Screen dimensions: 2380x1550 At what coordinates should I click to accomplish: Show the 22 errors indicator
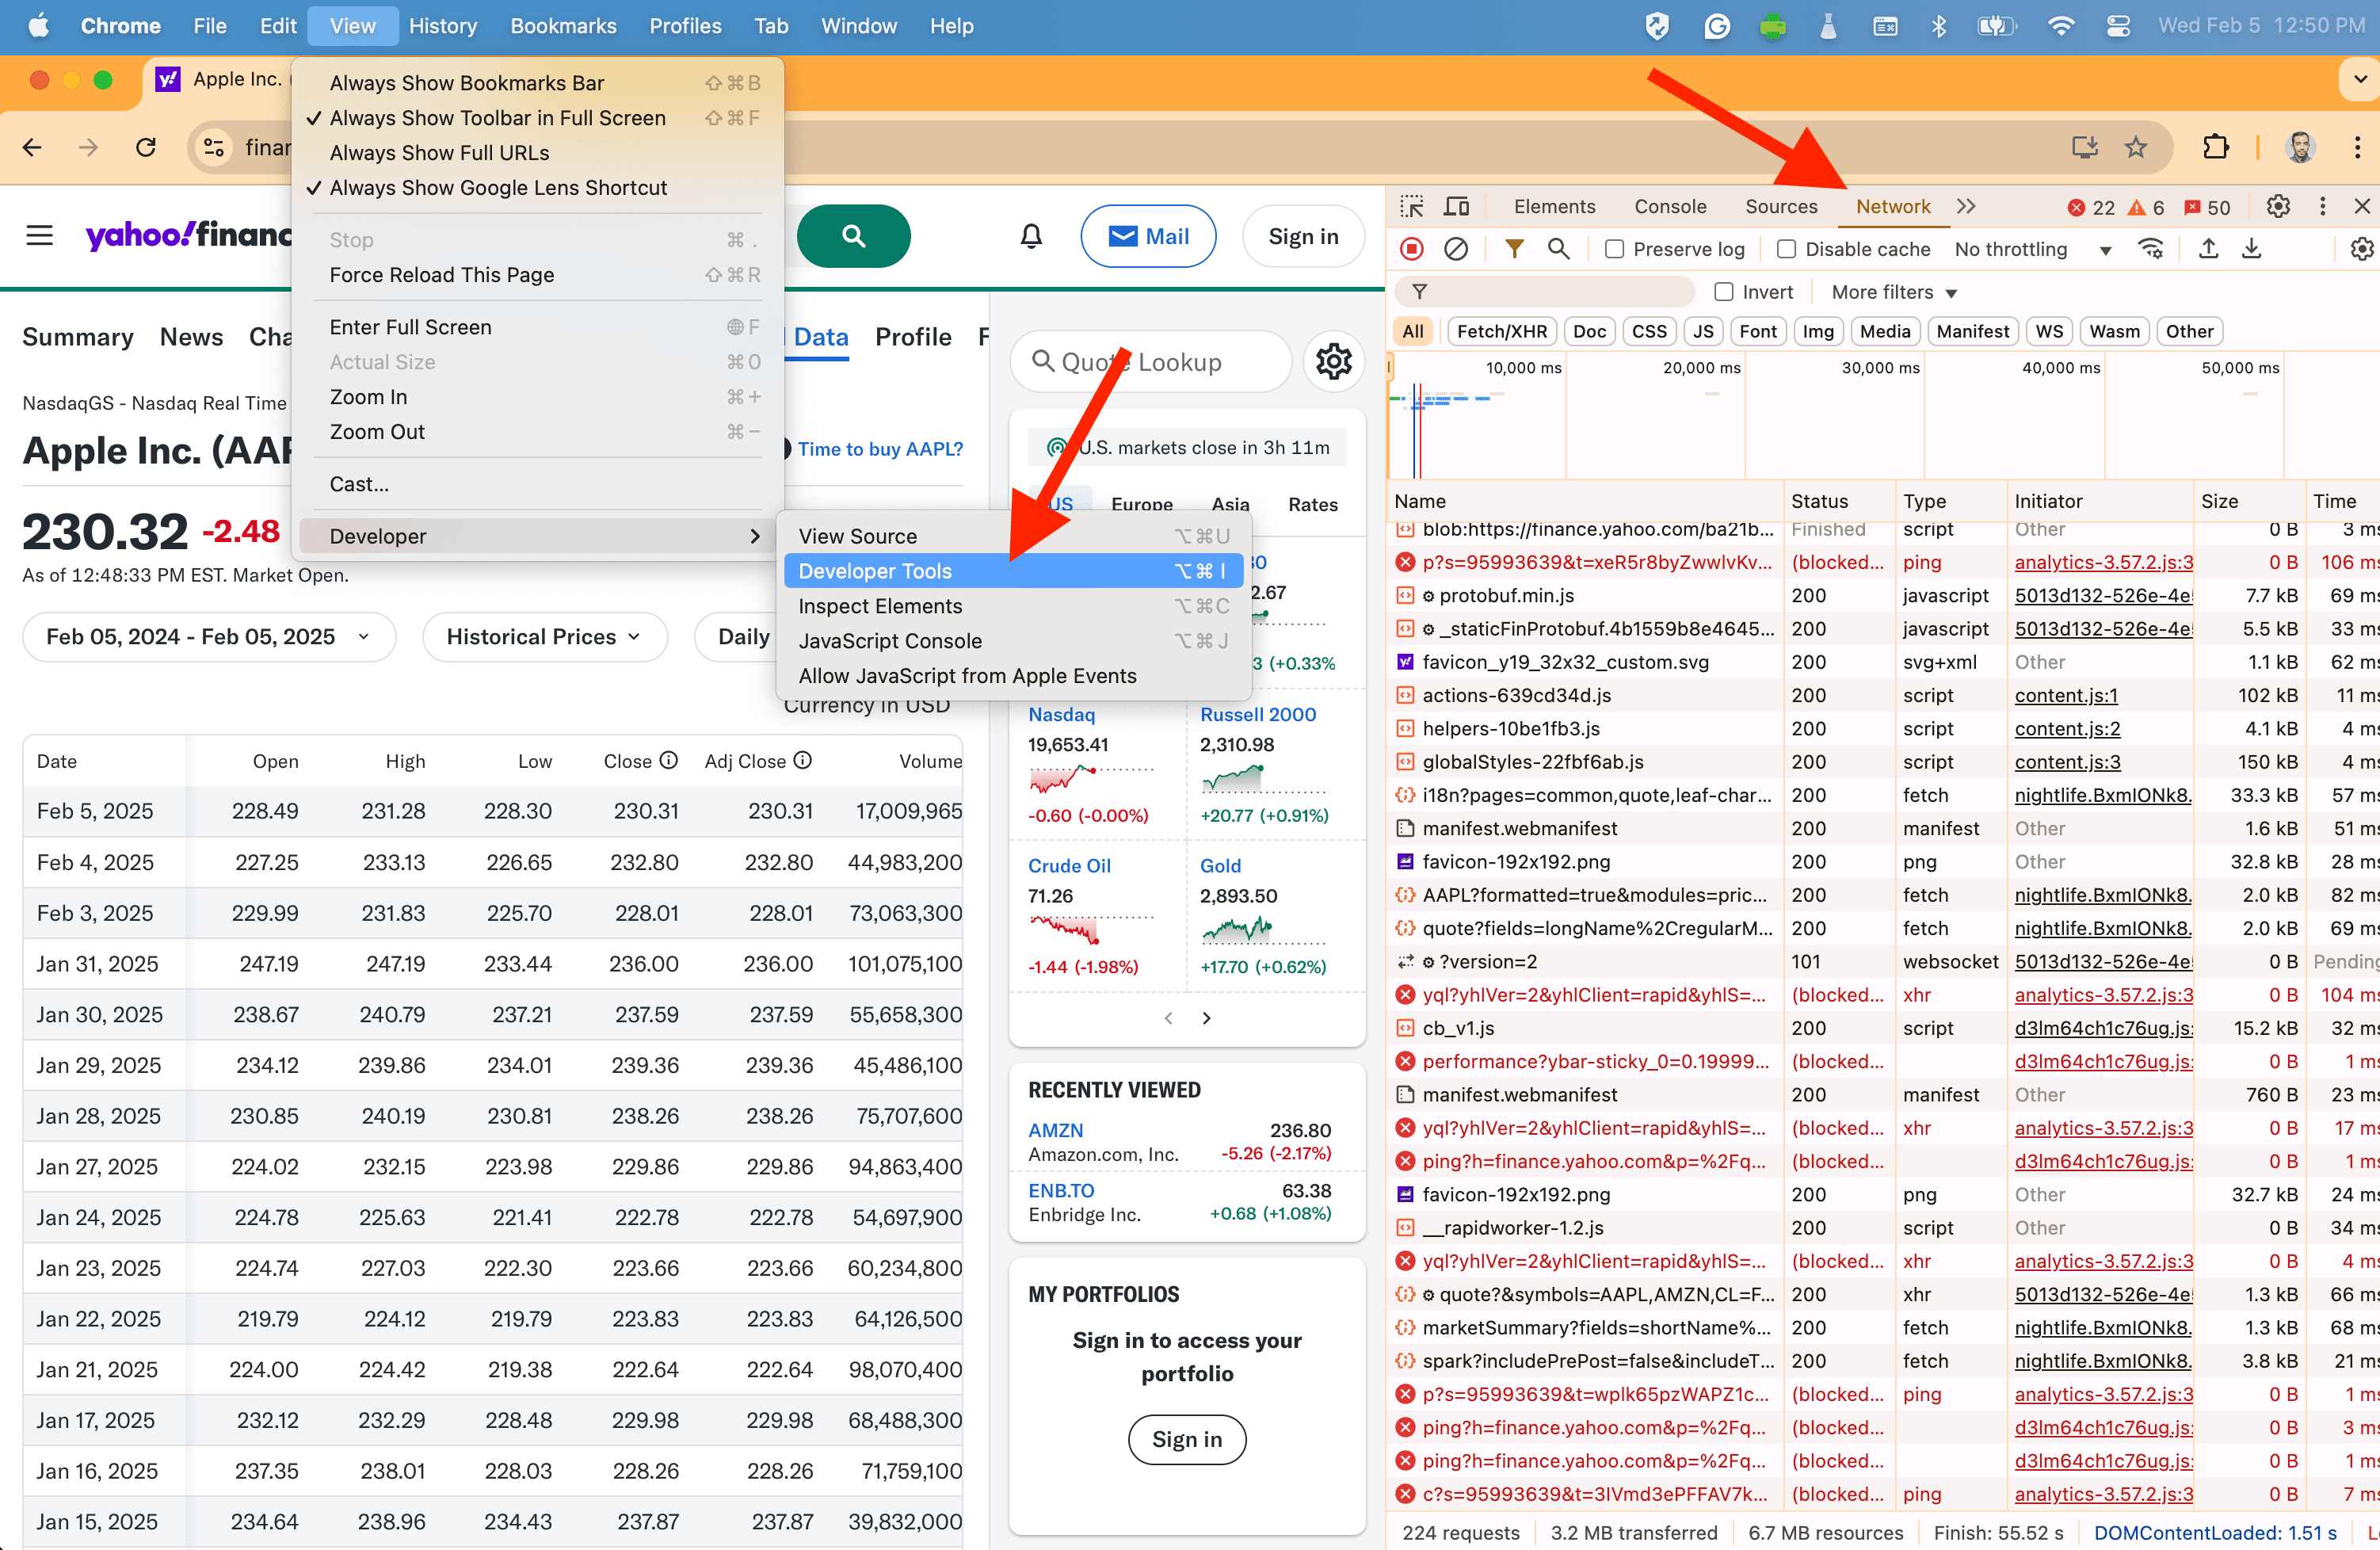point(2091,208)
